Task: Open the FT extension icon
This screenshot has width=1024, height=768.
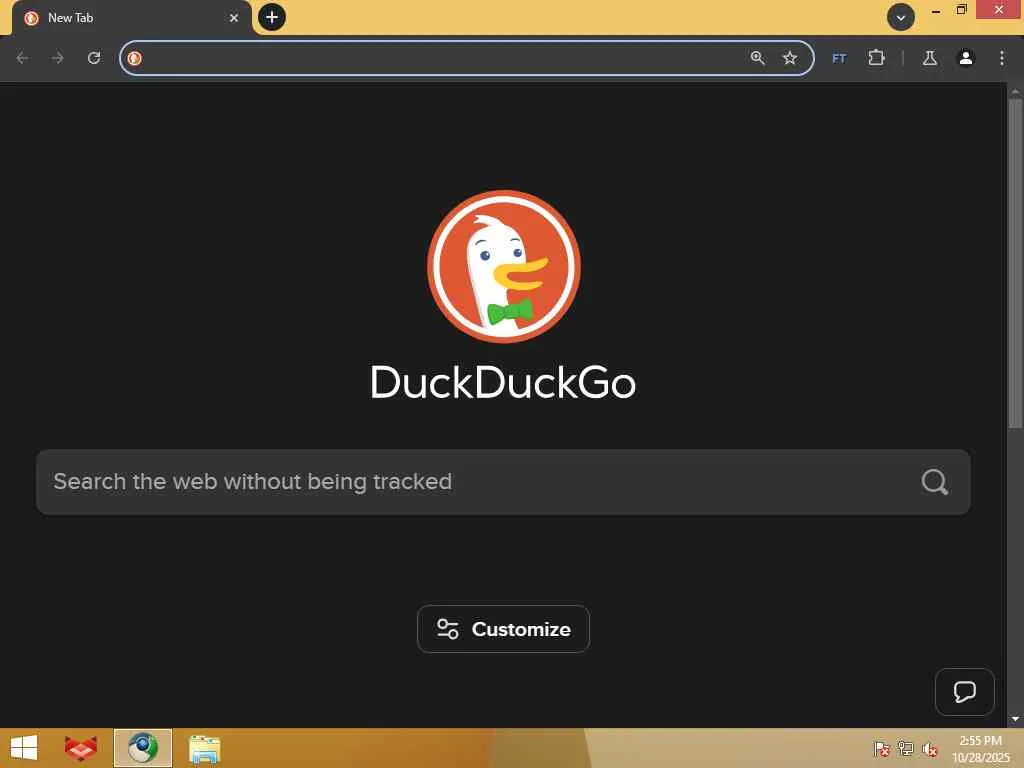Action: [839, 59]
